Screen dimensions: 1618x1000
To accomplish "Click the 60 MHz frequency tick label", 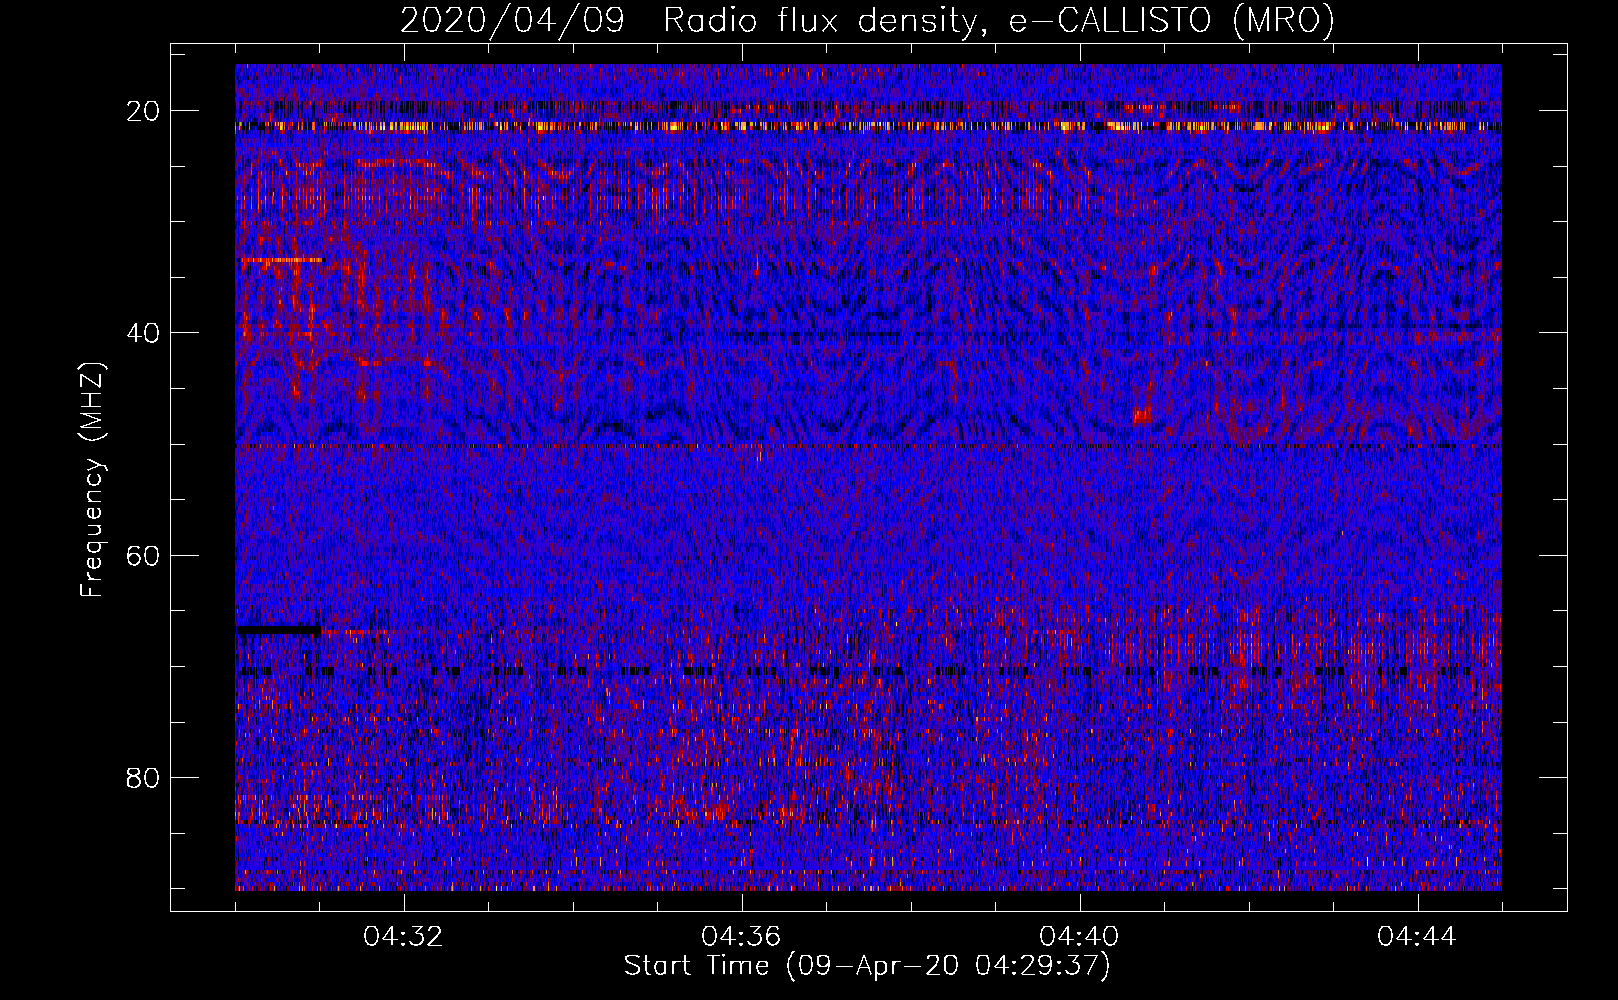I will click(x=143, y=555).
